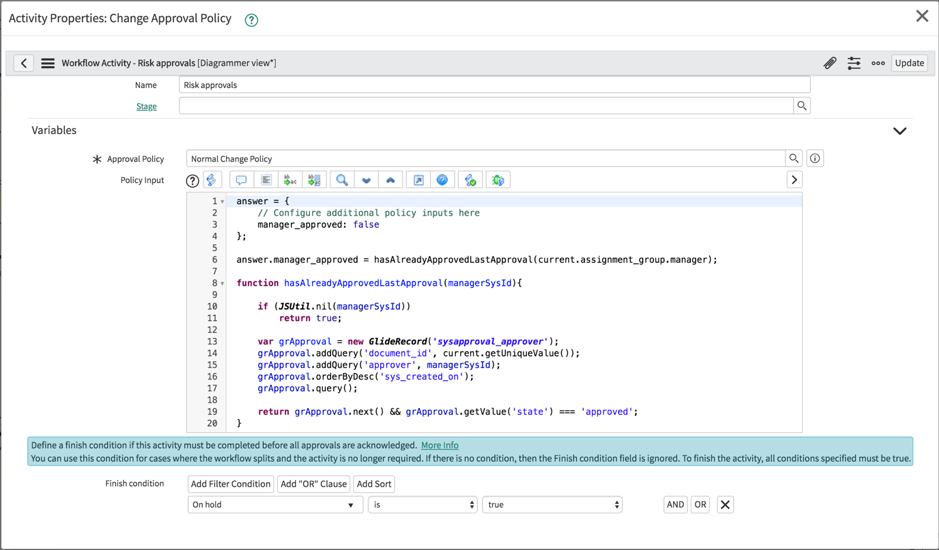Toggle the syntax editor script icon

212,180
